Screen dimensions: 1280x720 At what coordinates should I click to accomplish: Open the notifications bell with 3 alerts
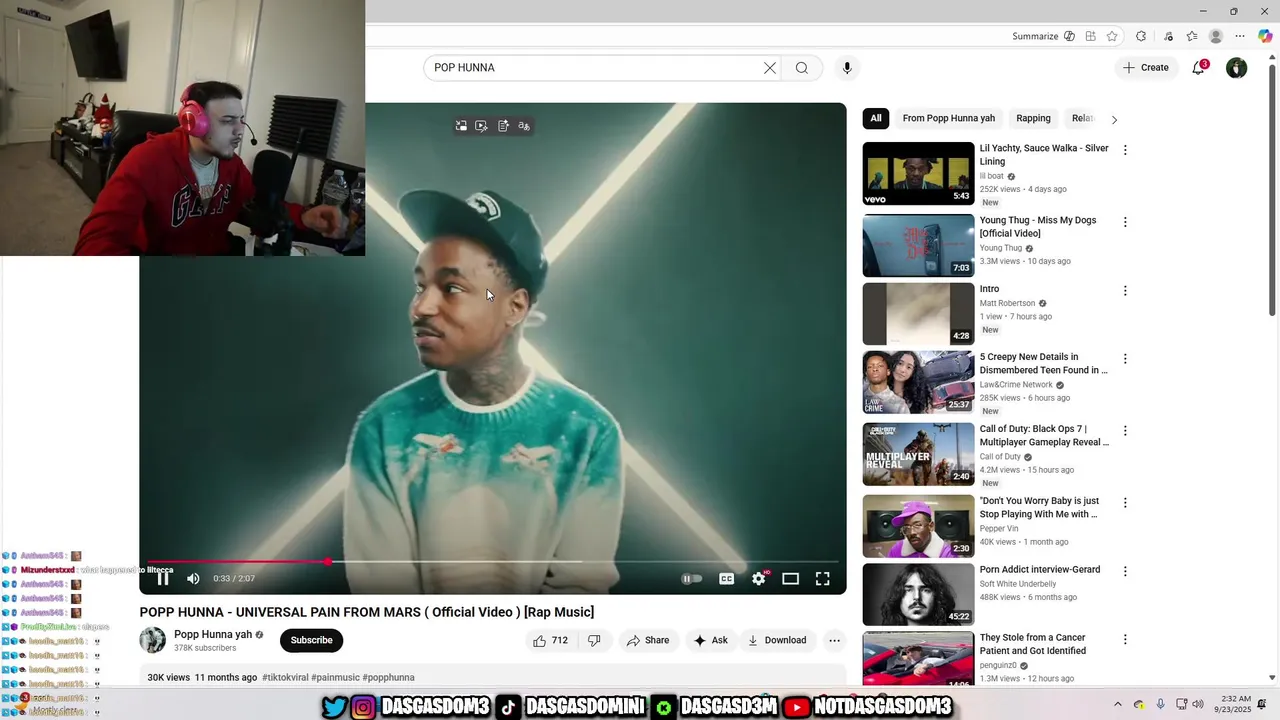pos(1198,68)
